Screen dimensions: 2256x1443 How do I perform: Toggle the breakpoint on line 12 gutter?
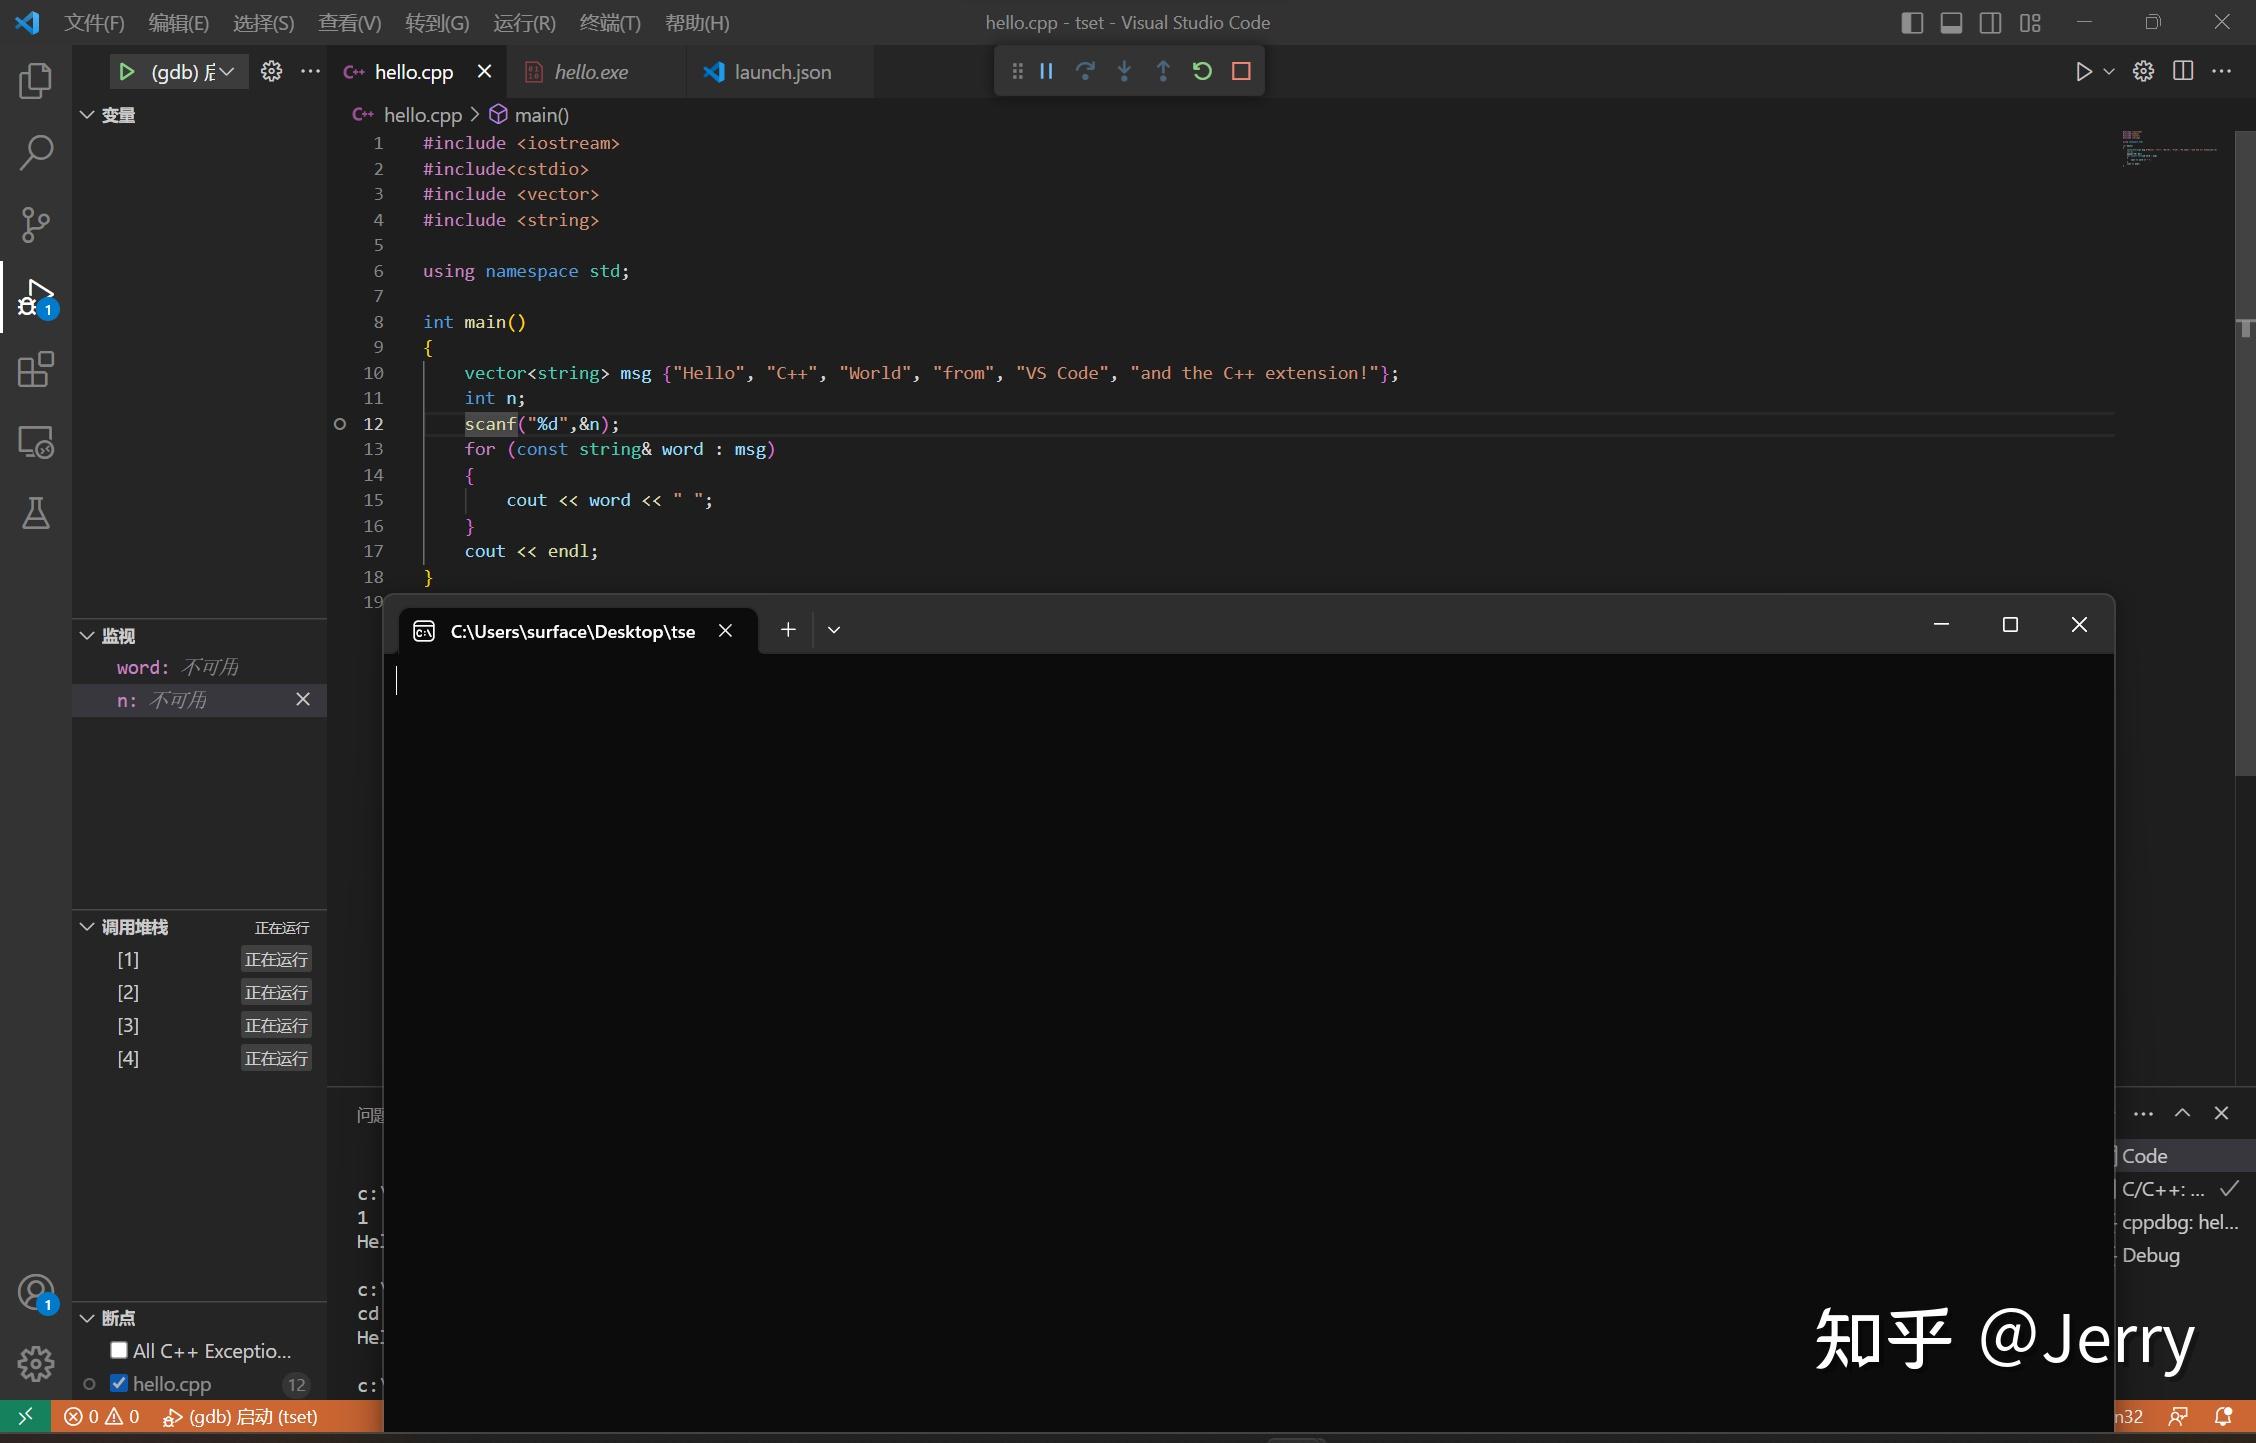[340, 424]
